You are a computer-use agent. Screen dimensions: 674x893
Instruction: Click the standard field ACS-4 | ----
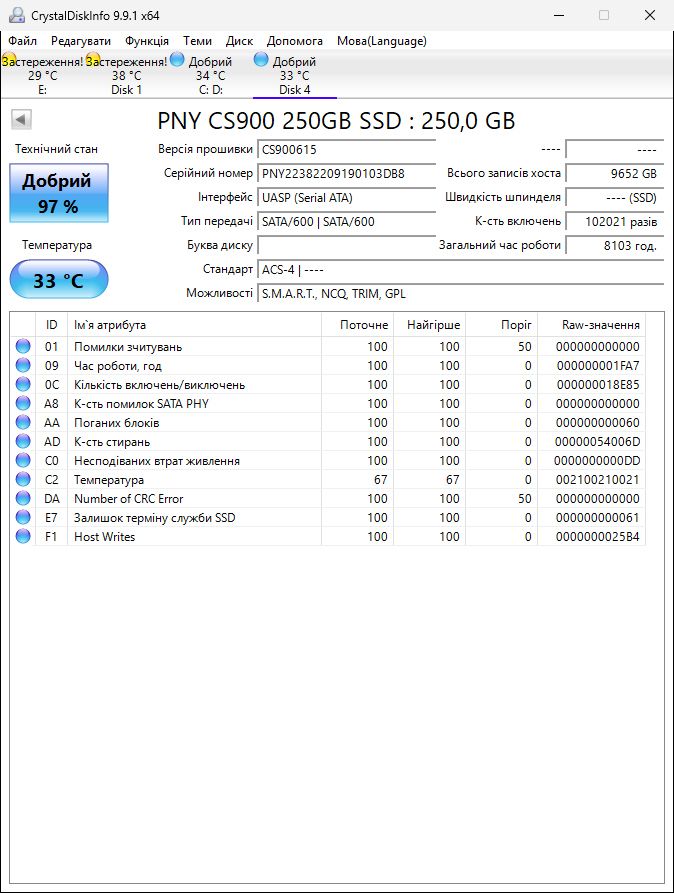(460, 269)
